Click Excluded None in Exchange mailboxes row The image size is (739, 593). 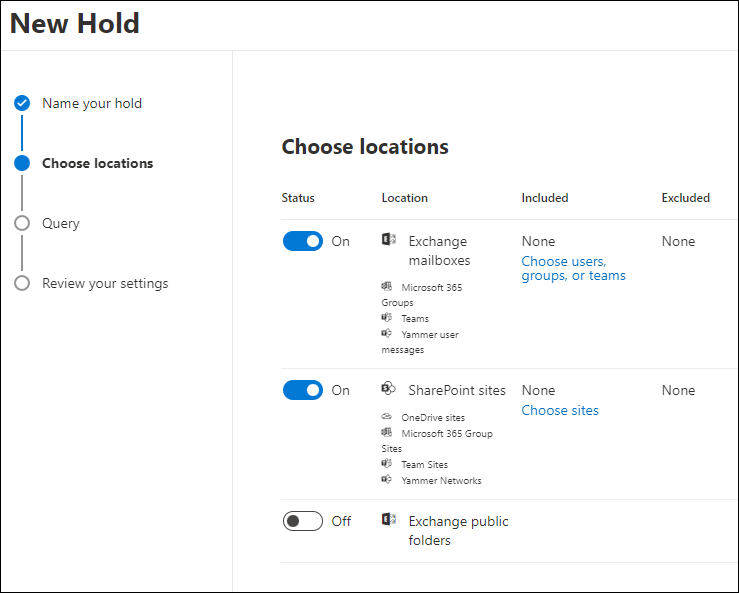click(678, 241)
